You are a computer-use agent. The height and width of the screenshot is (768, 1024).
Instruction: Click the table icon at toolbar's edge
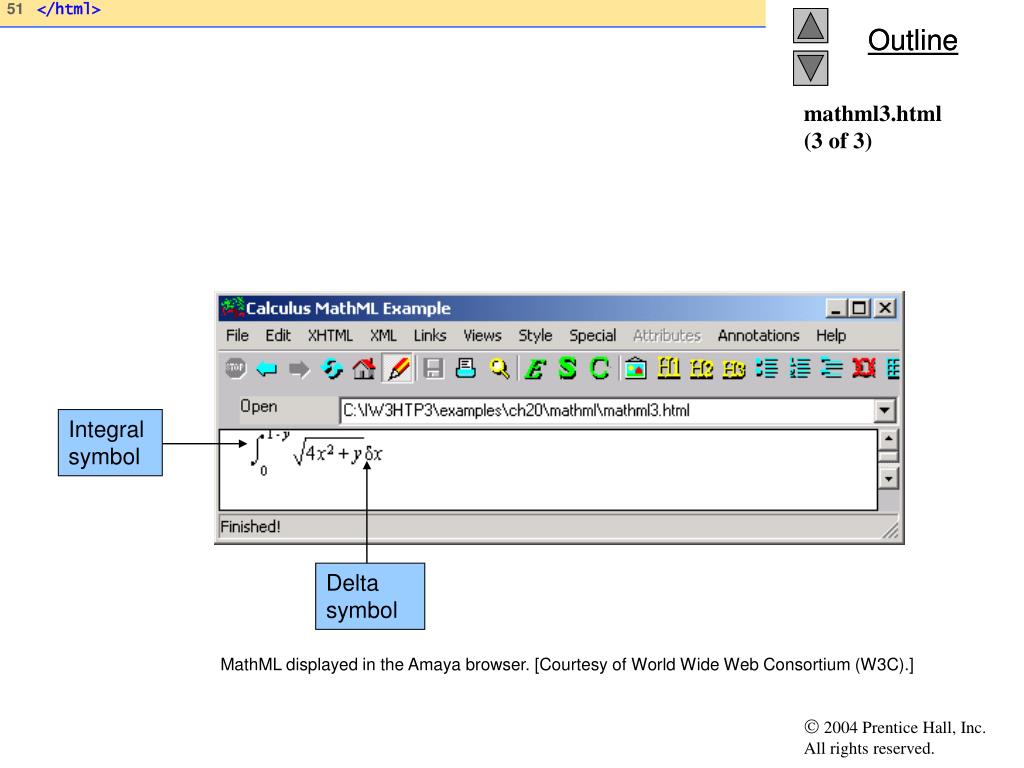[893, 369]
